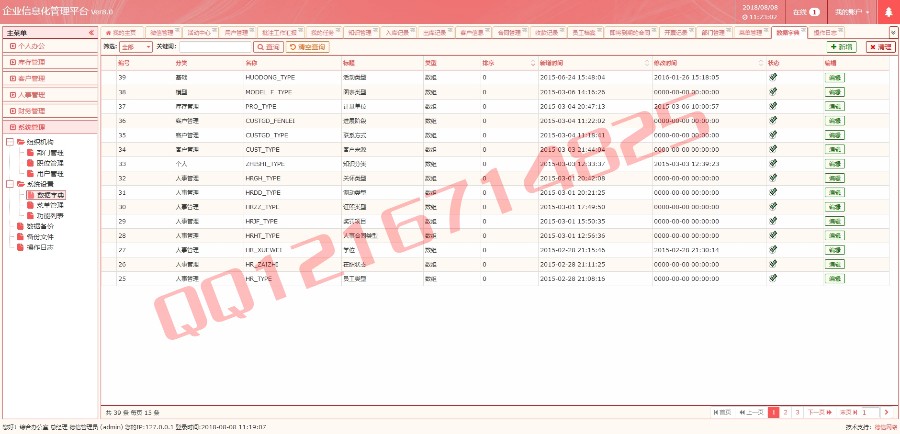Open 功能列表 in the sidebar tree
900x434 pixels.
pyautogui.click(x=50, y=216)
